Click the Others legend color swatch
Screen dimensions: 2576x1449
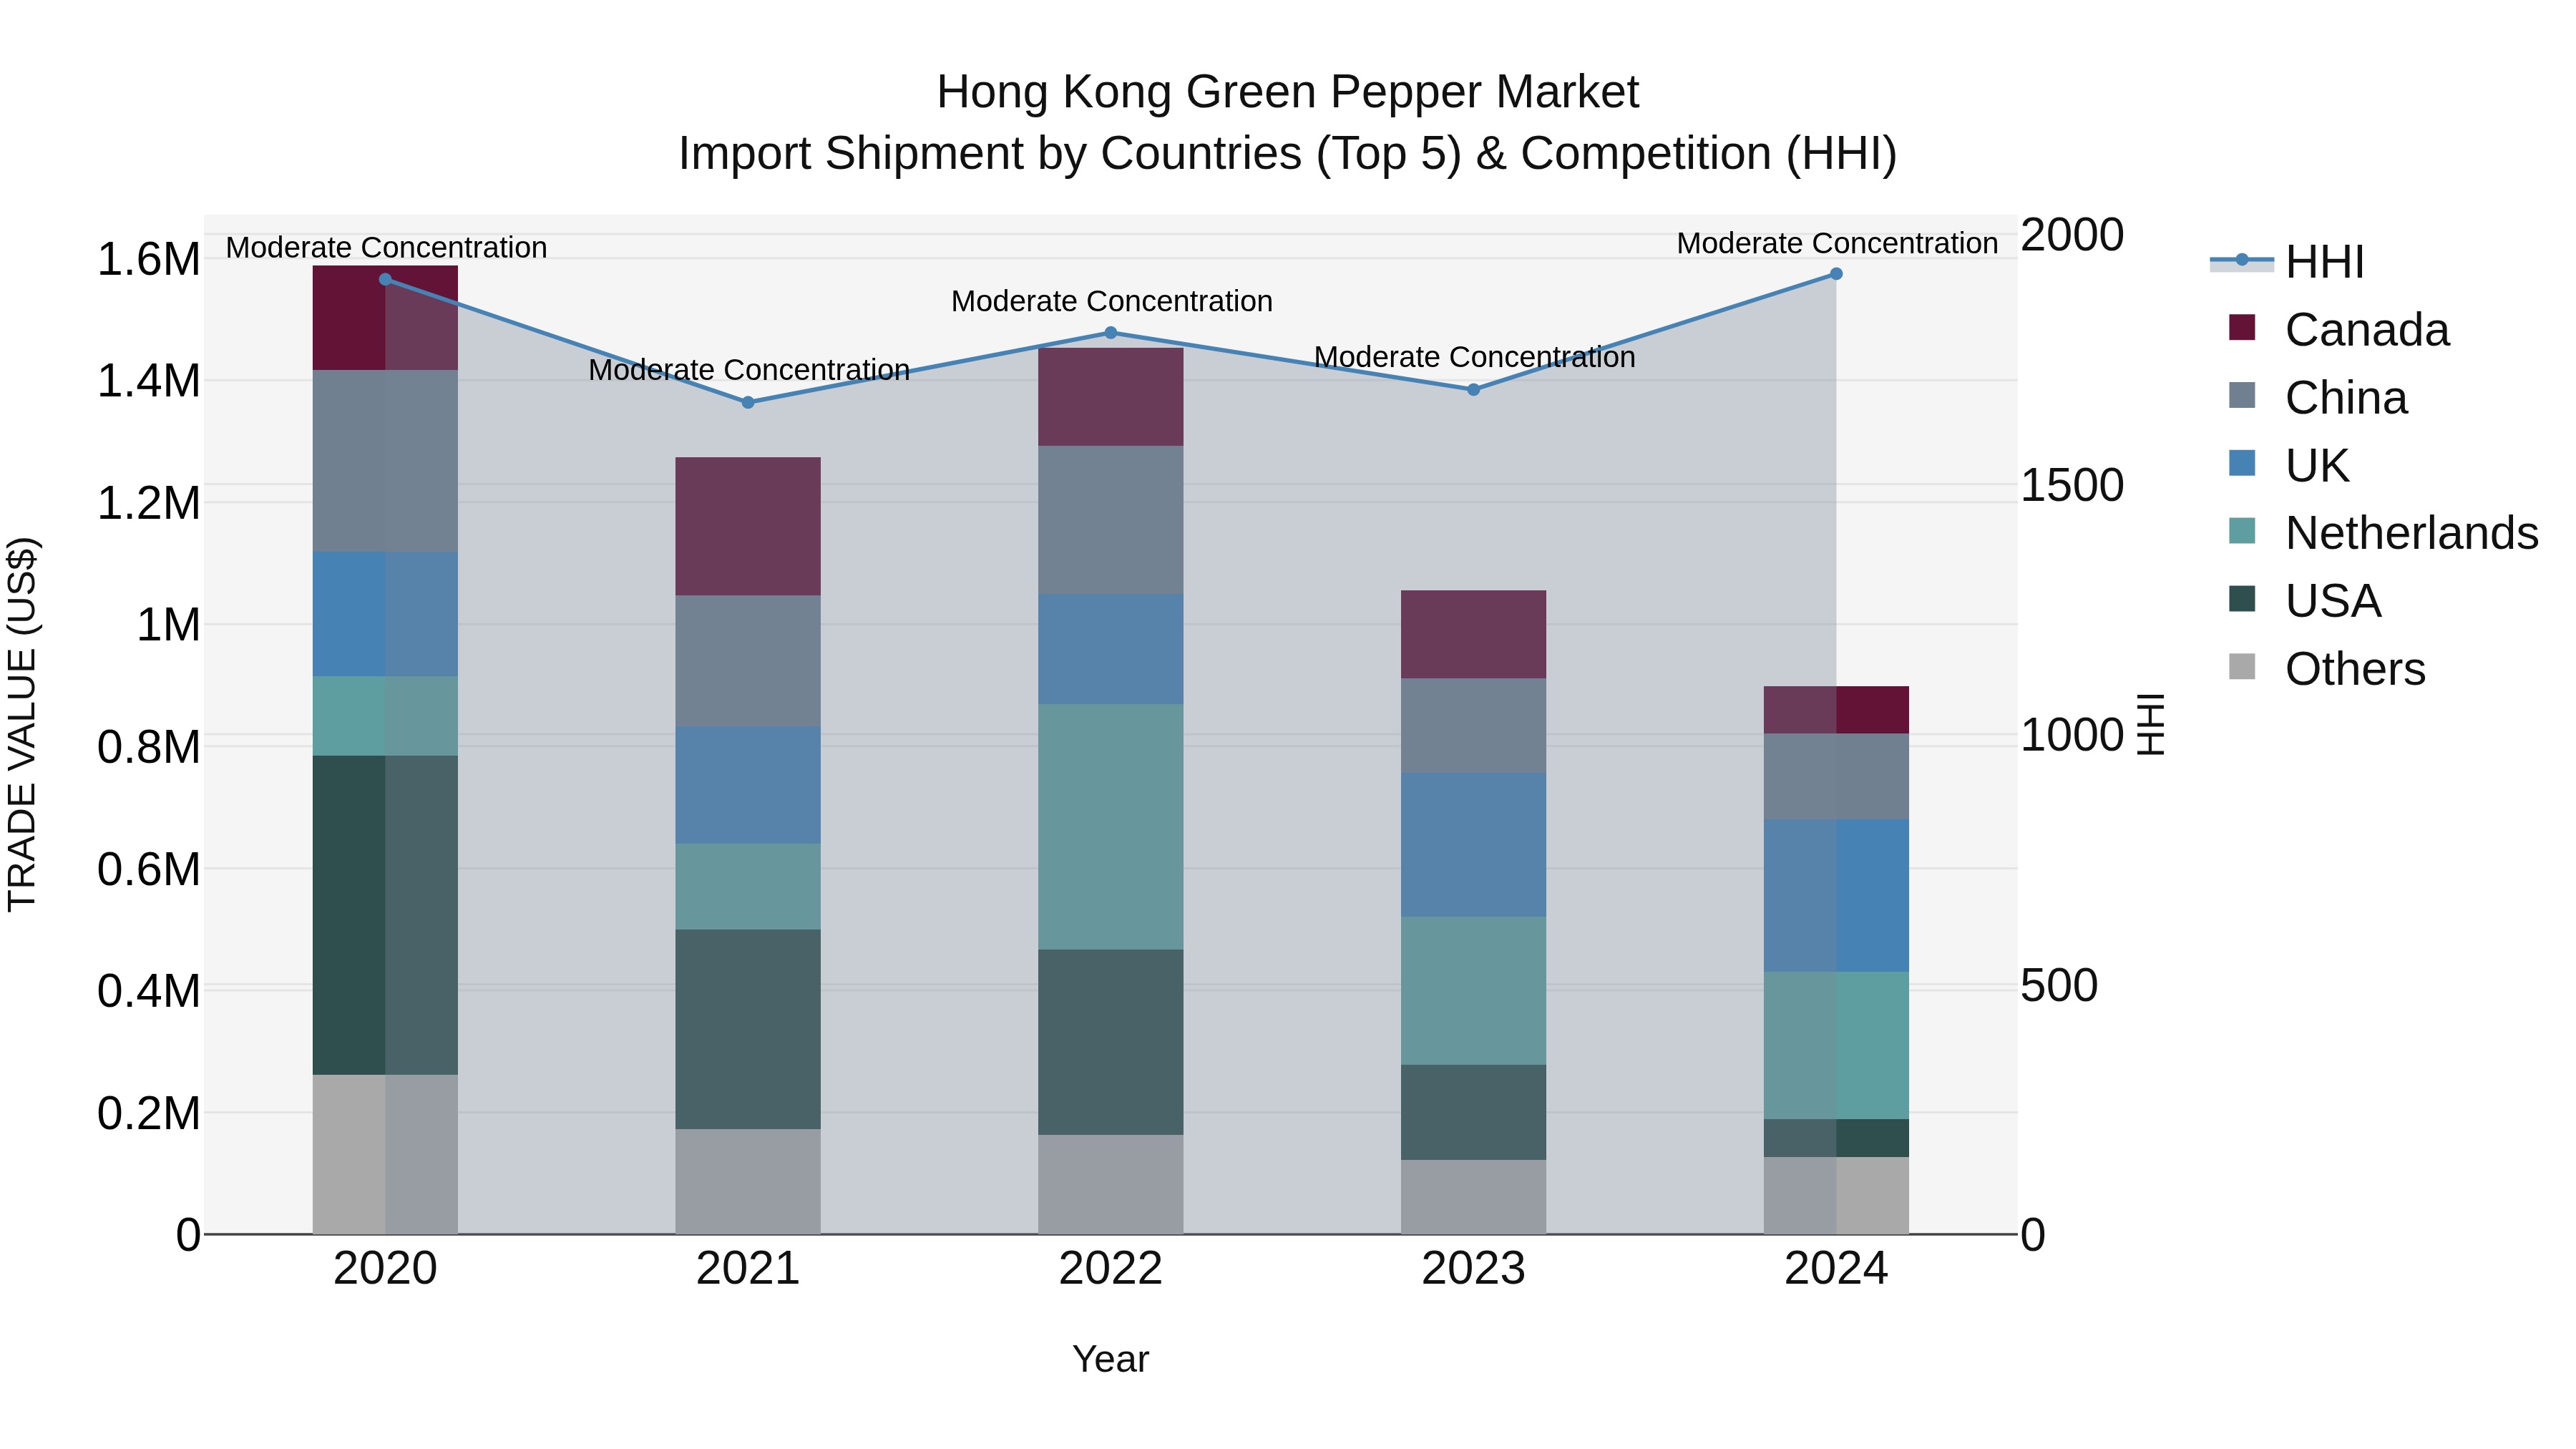pos(2242,666)
